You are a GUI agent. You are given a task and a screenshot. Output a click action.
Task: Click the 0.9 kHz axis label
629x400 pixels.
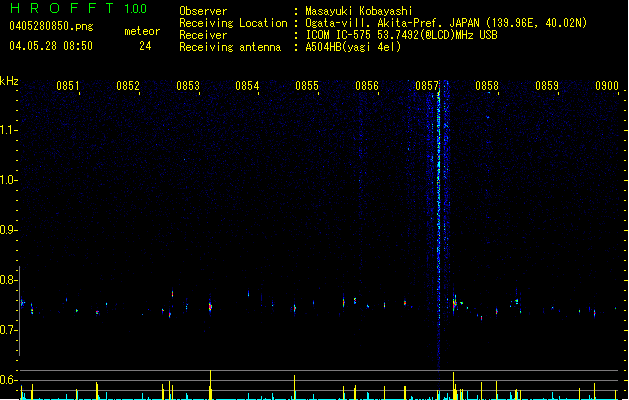[8, 230]
